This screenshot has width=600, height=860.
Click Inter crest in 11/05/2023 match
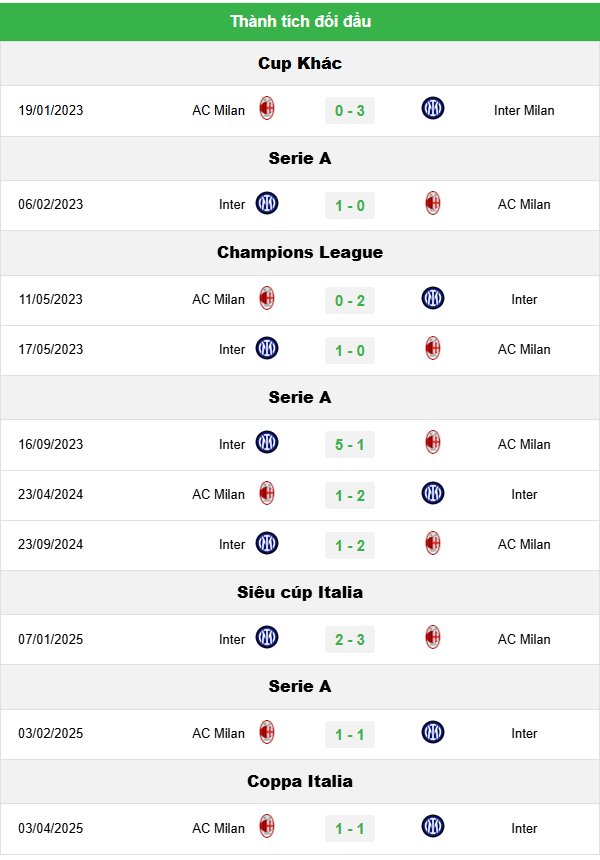pyautogui.click(x=433, y=298)
